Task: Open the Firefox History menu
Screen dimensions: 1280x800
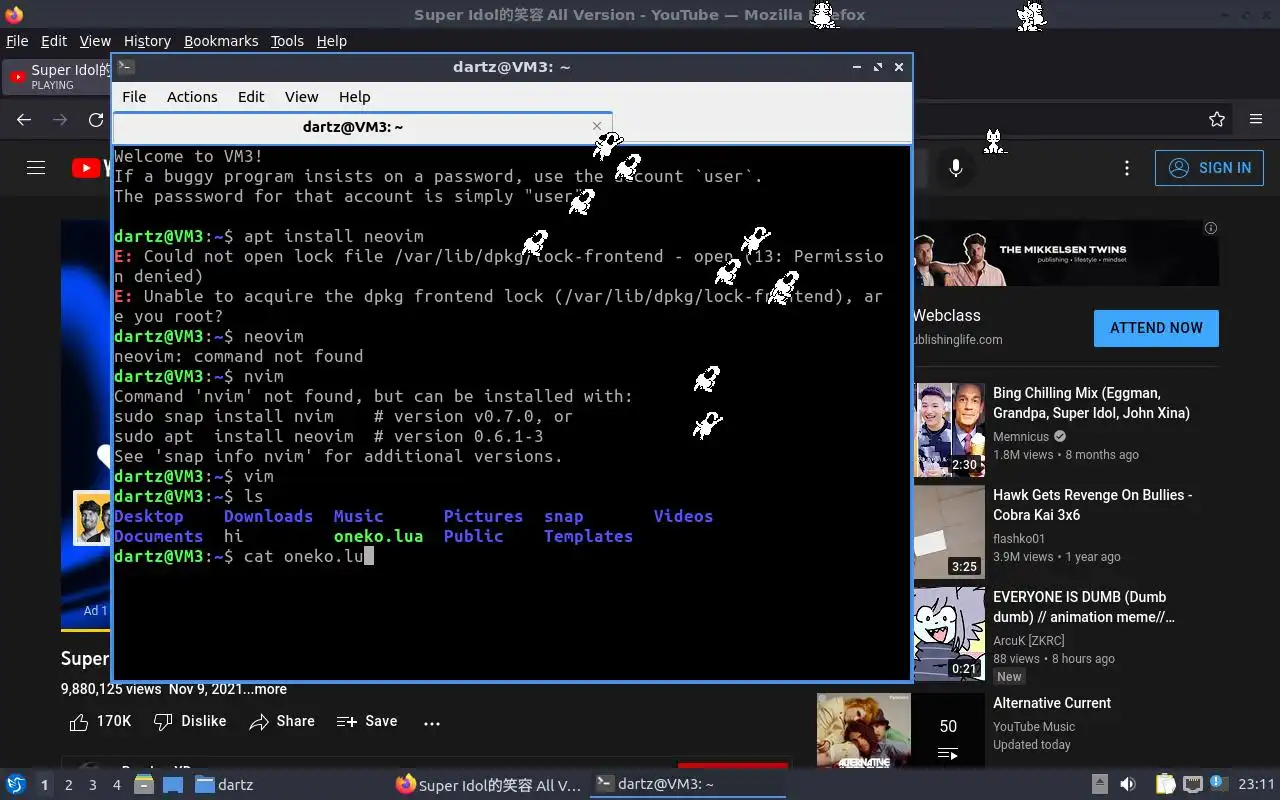Action: [147, 41]
